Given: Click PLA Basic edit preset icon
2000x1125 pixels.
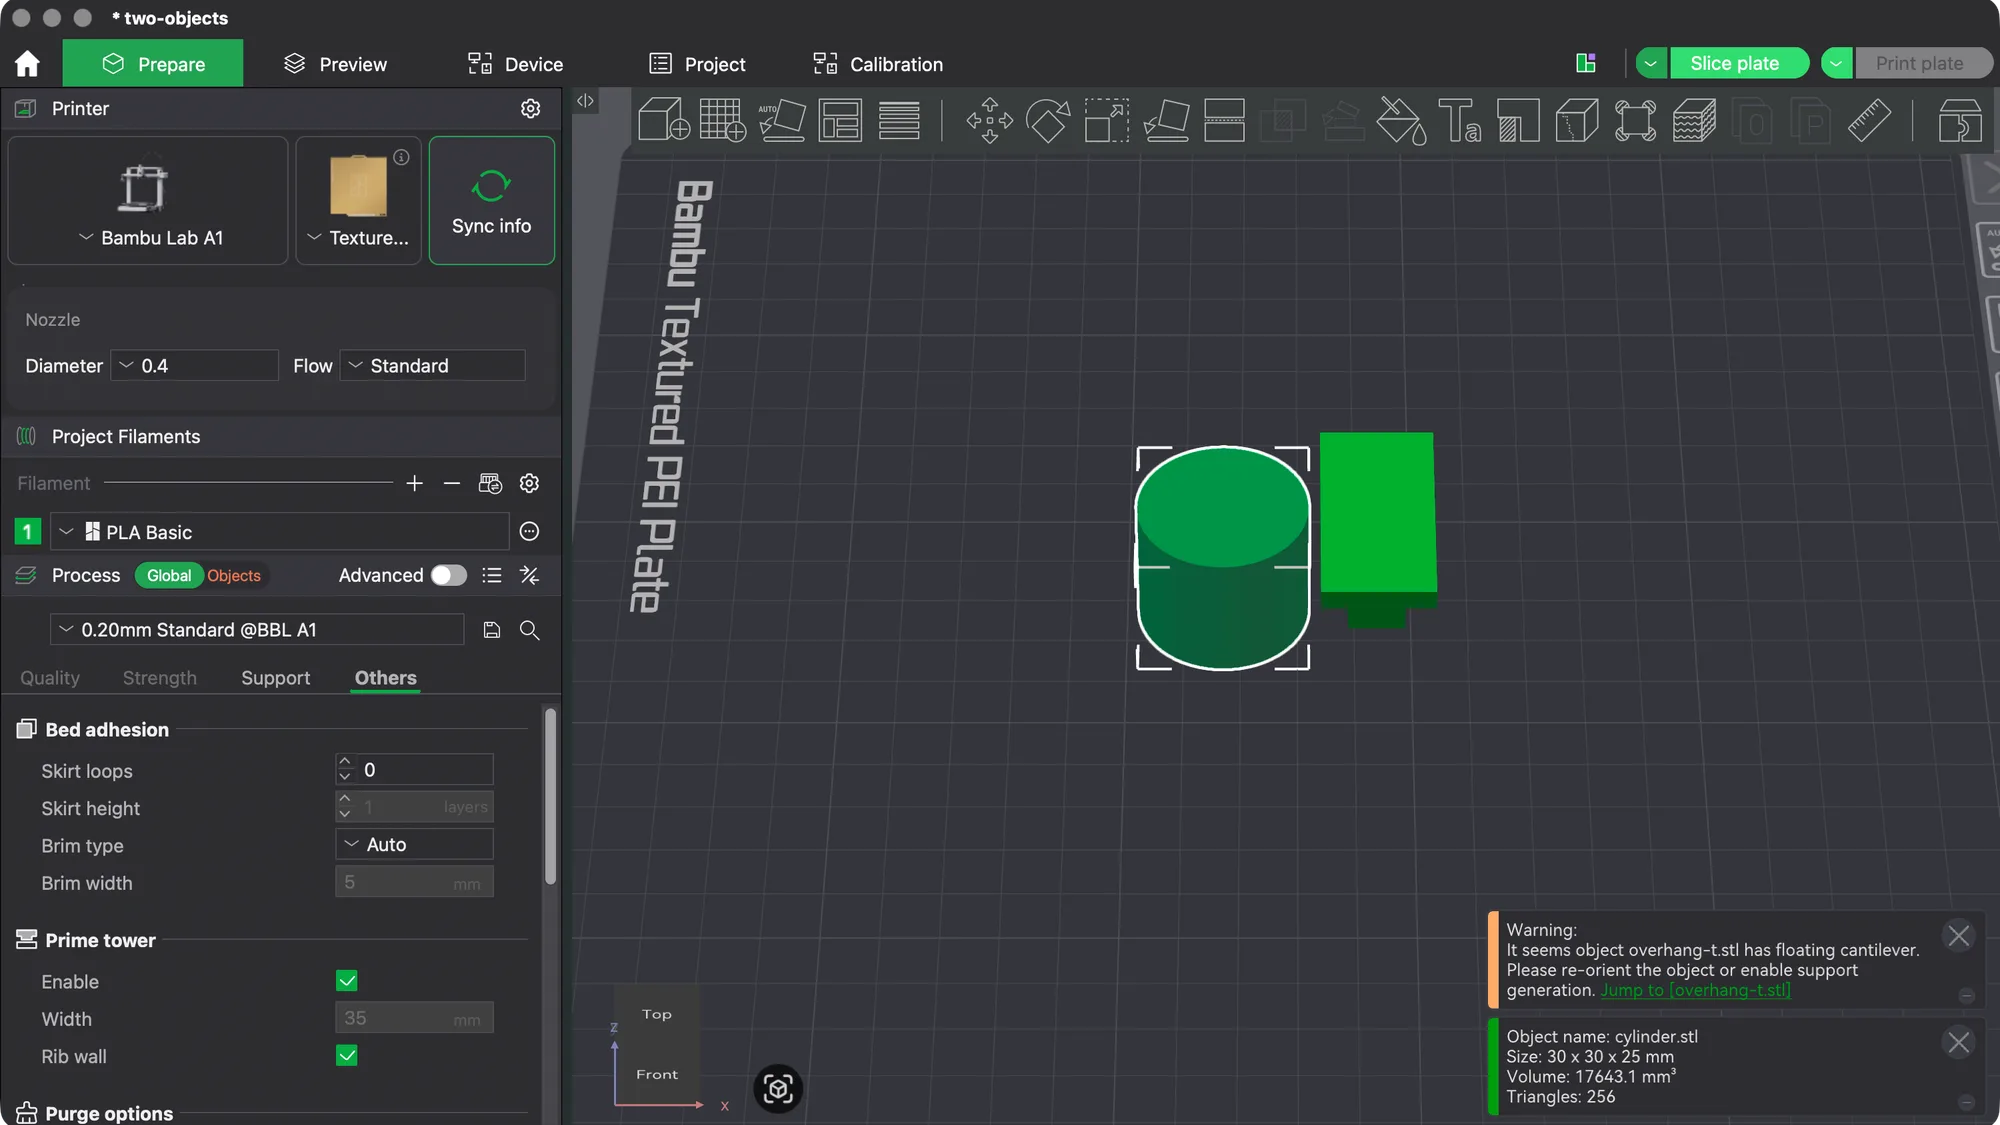Looking at the screenshot, I should point(530,532).
